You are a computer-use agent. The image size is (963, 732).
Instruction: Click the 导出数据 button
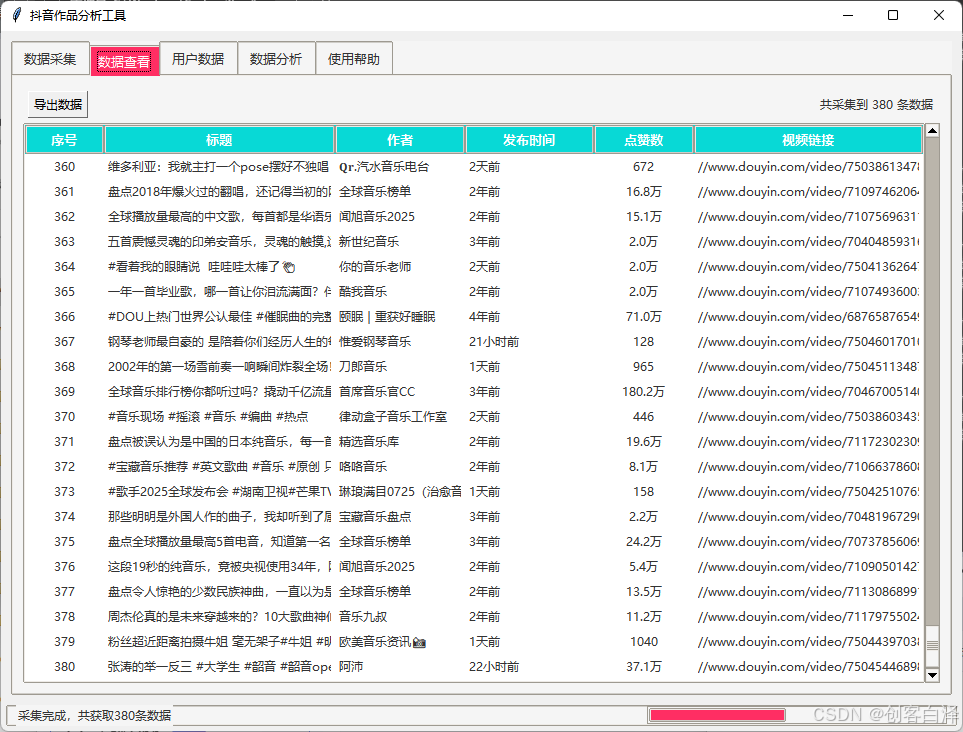58,104
